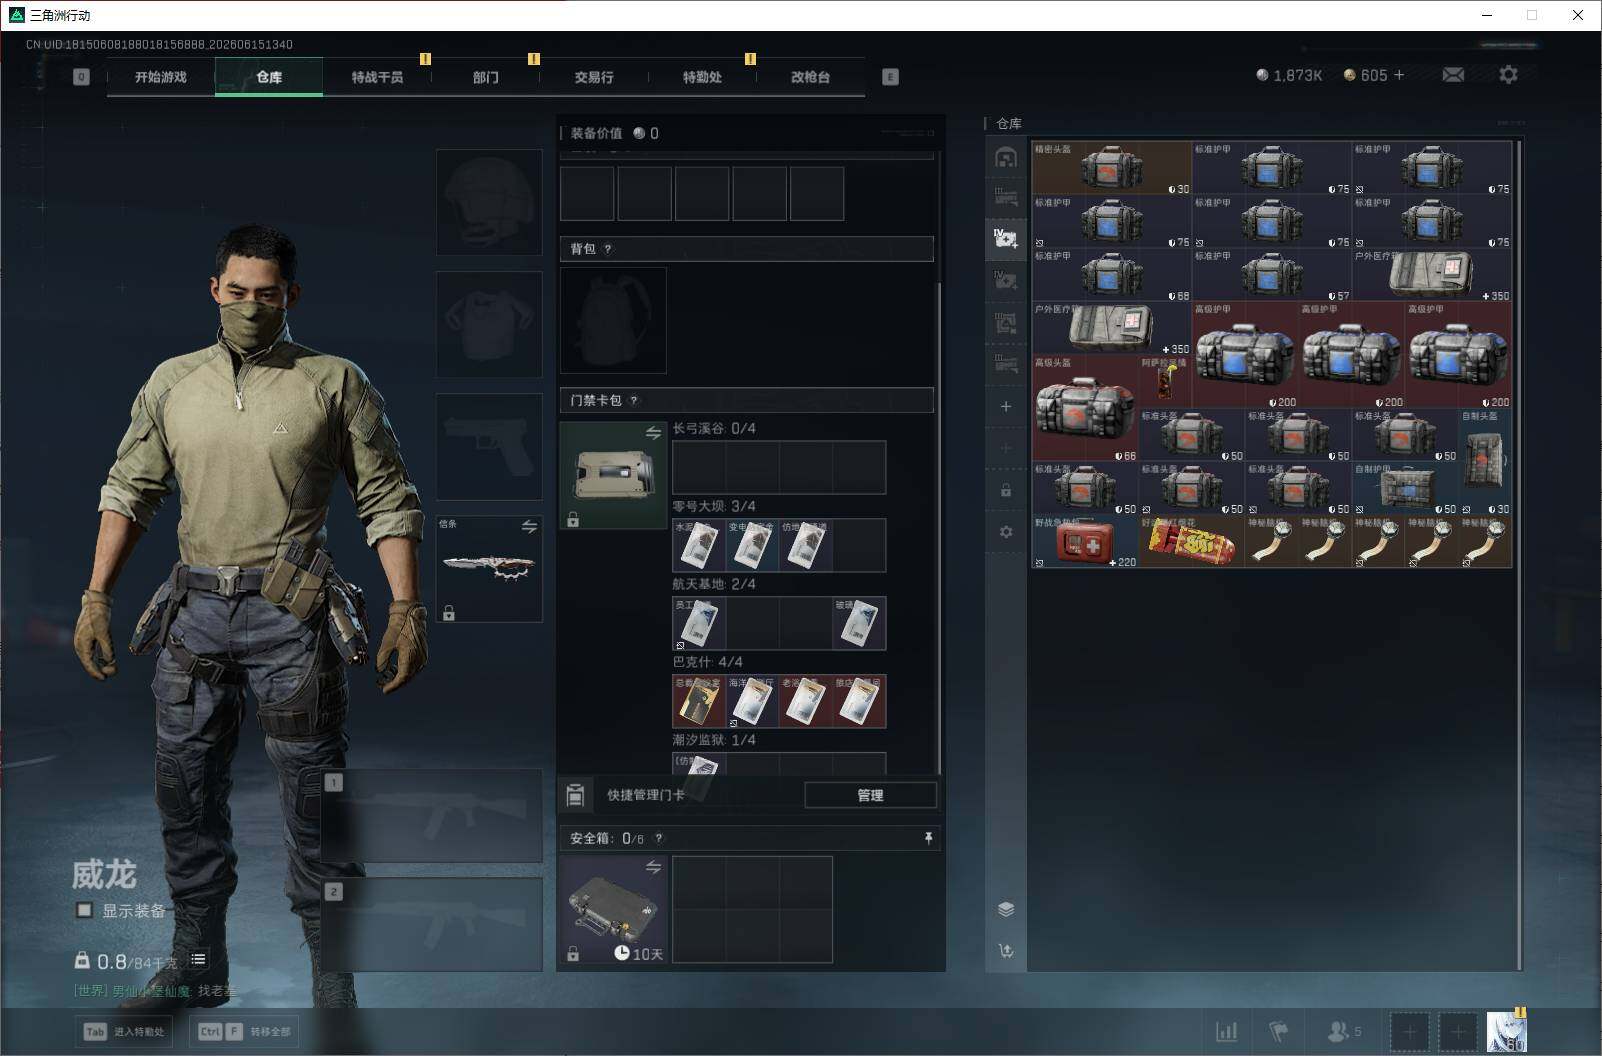Viewport: 1602px width, 1056px height.
Task: Click the empty helmet equipment slot
Action: tap(489, 202)
